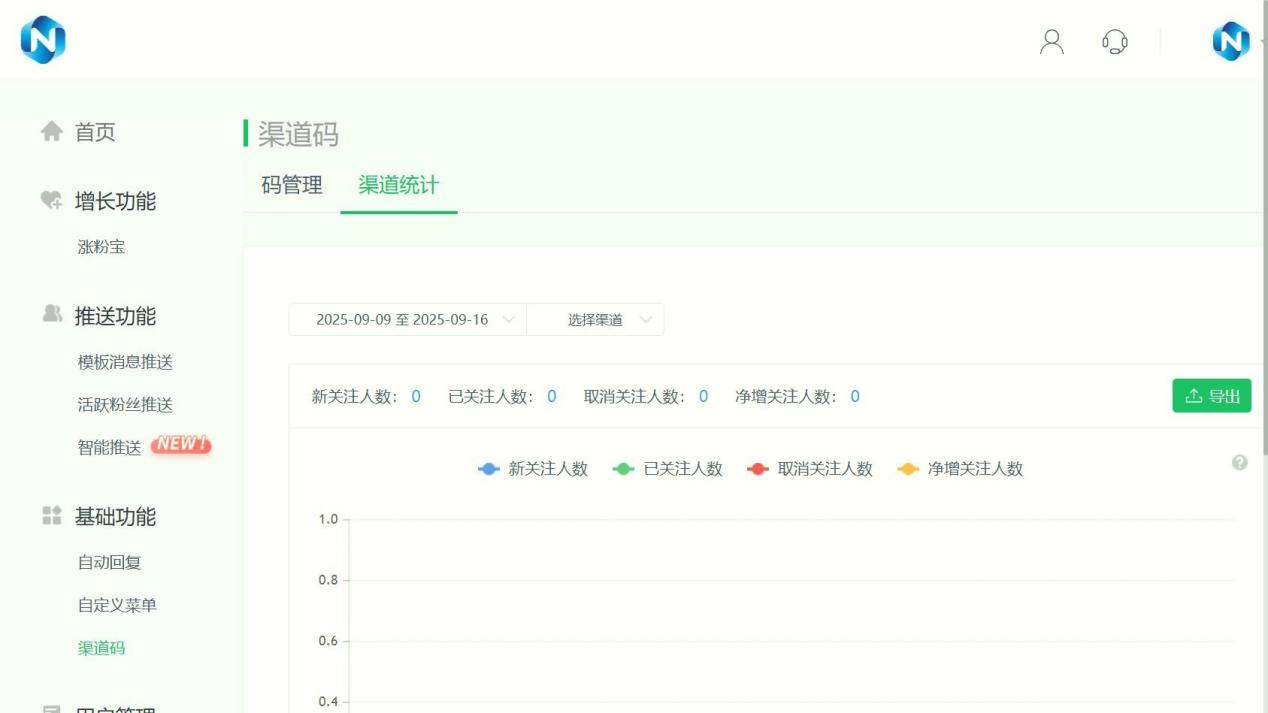Go to 智能推送 sidebar item
1268x713 pixels.
tap(110, 448)
